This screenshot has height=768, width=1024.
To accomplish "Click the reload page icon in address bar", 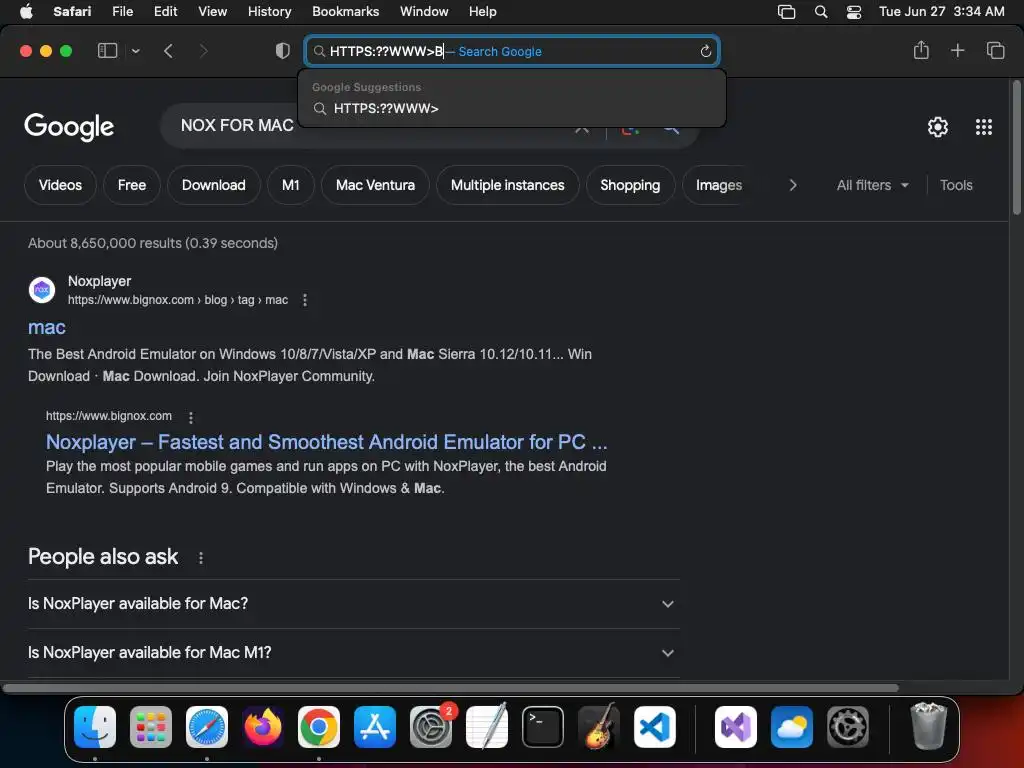I will [705, 51].
